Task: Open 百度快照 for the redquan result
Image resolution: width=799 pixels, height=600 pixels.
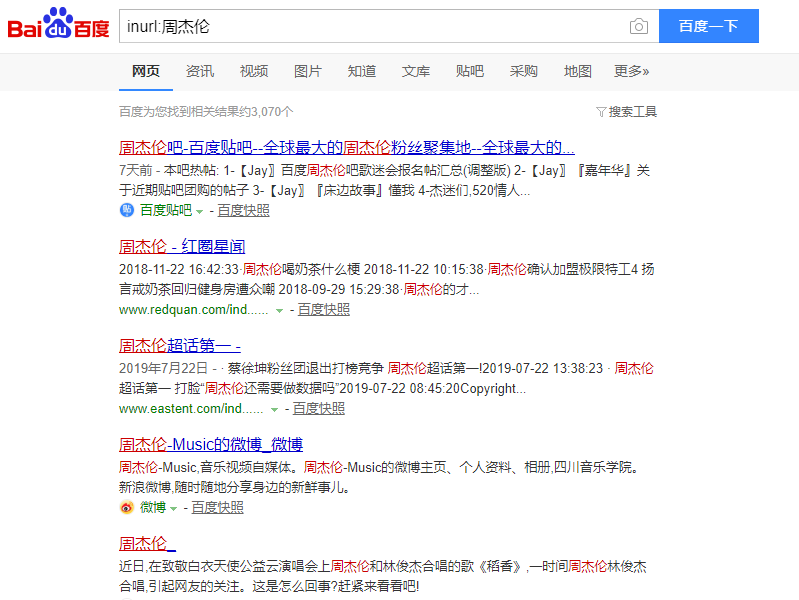Action: click(324, 309)
